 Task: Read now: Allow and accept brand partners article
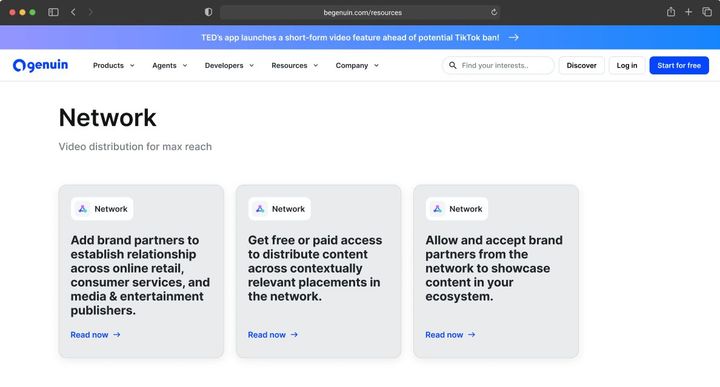450,335
